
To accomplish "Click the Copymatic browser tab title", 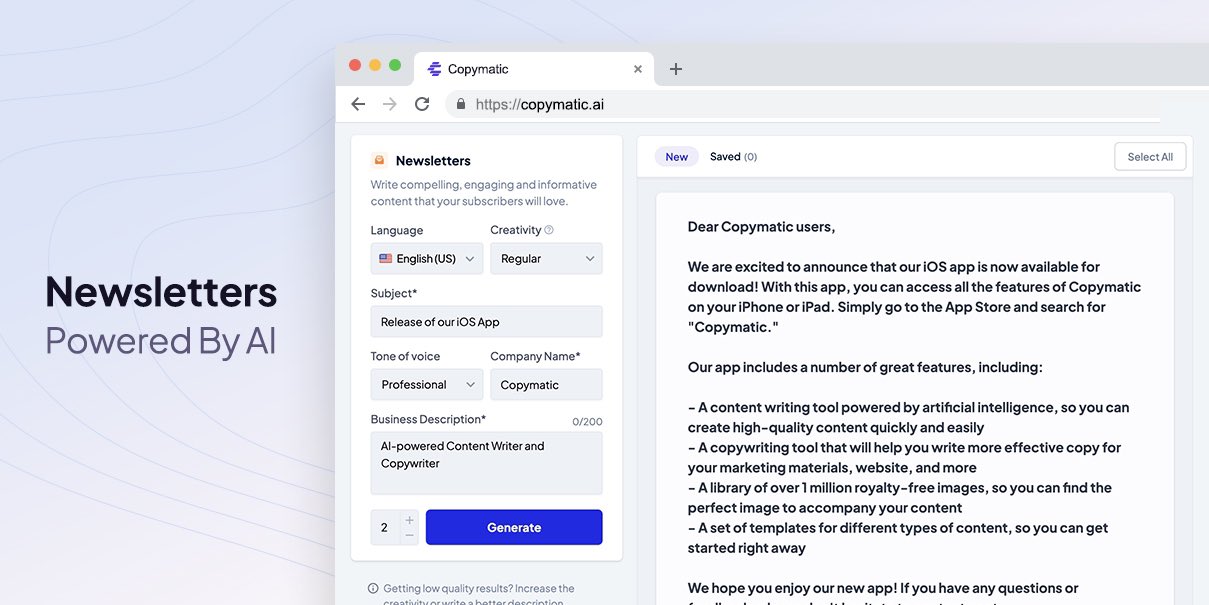I will [478, 69].
